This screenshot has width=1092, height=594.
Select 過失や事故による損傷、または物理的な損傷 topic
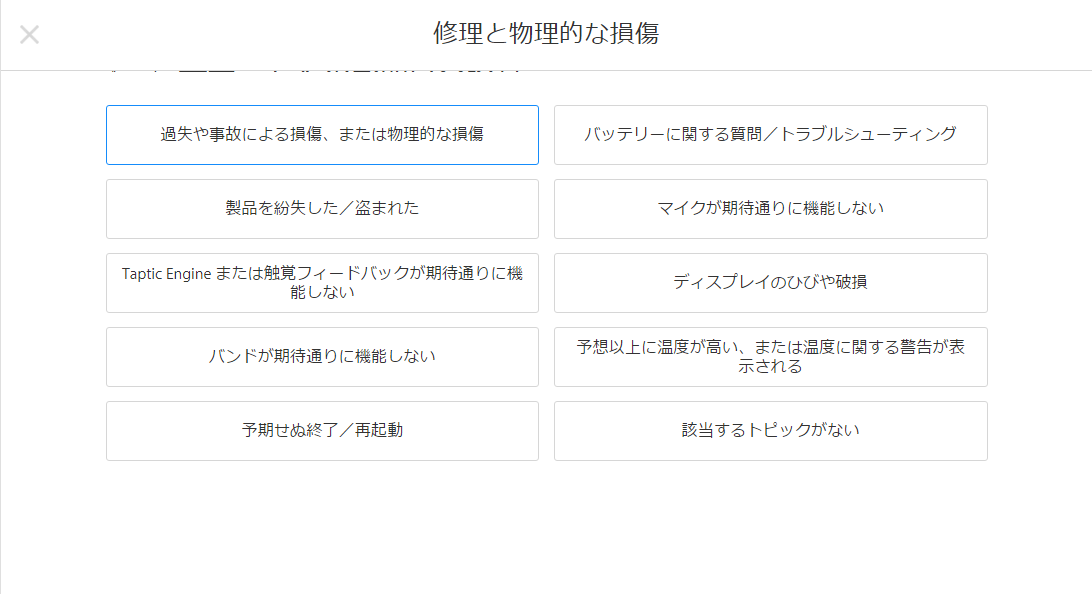tap(322, 135)
